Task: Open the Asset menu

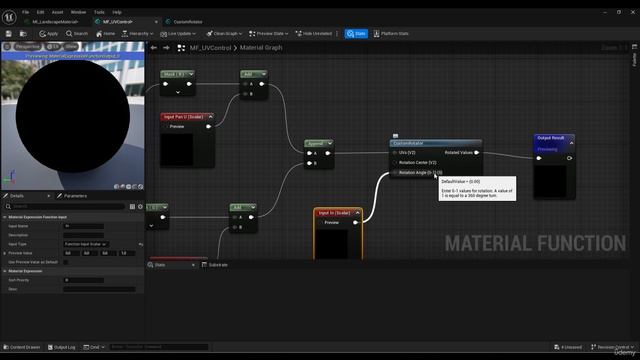Action: click(x=58, y=12)
